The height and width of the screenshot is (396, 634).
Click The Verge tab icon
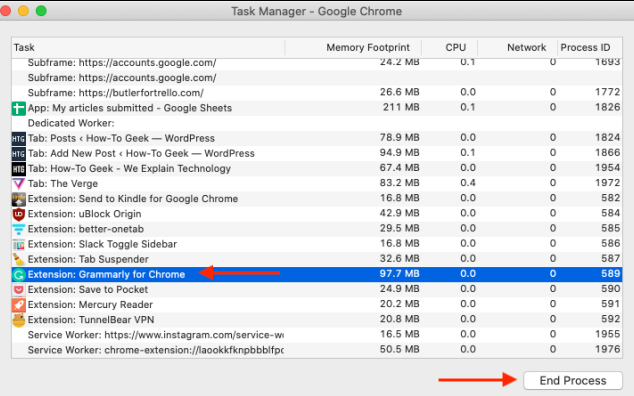(19, 184)
